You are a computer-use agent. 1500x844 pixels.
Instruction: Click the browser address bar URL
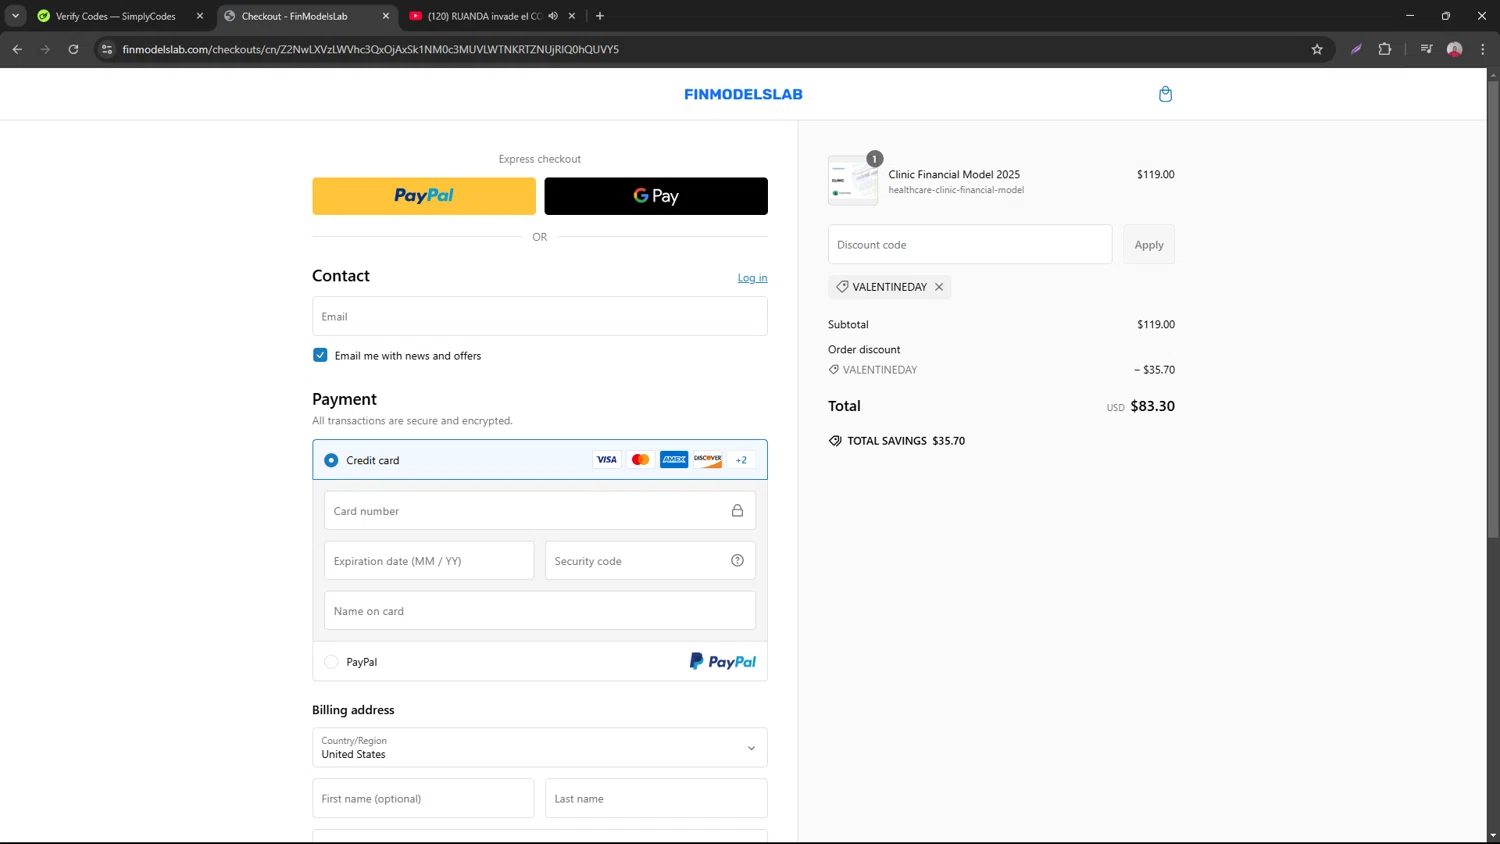point(371,49)
